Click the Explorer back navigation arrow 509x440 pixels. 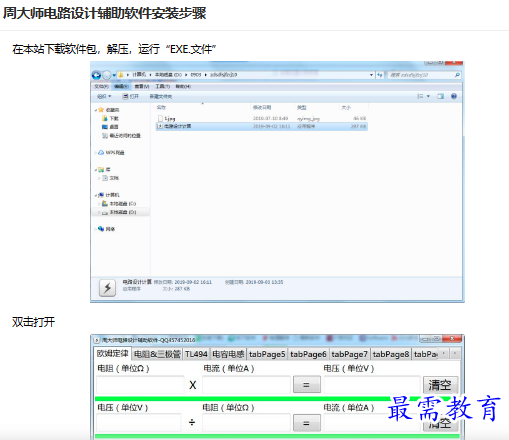[x=97, y=75]
